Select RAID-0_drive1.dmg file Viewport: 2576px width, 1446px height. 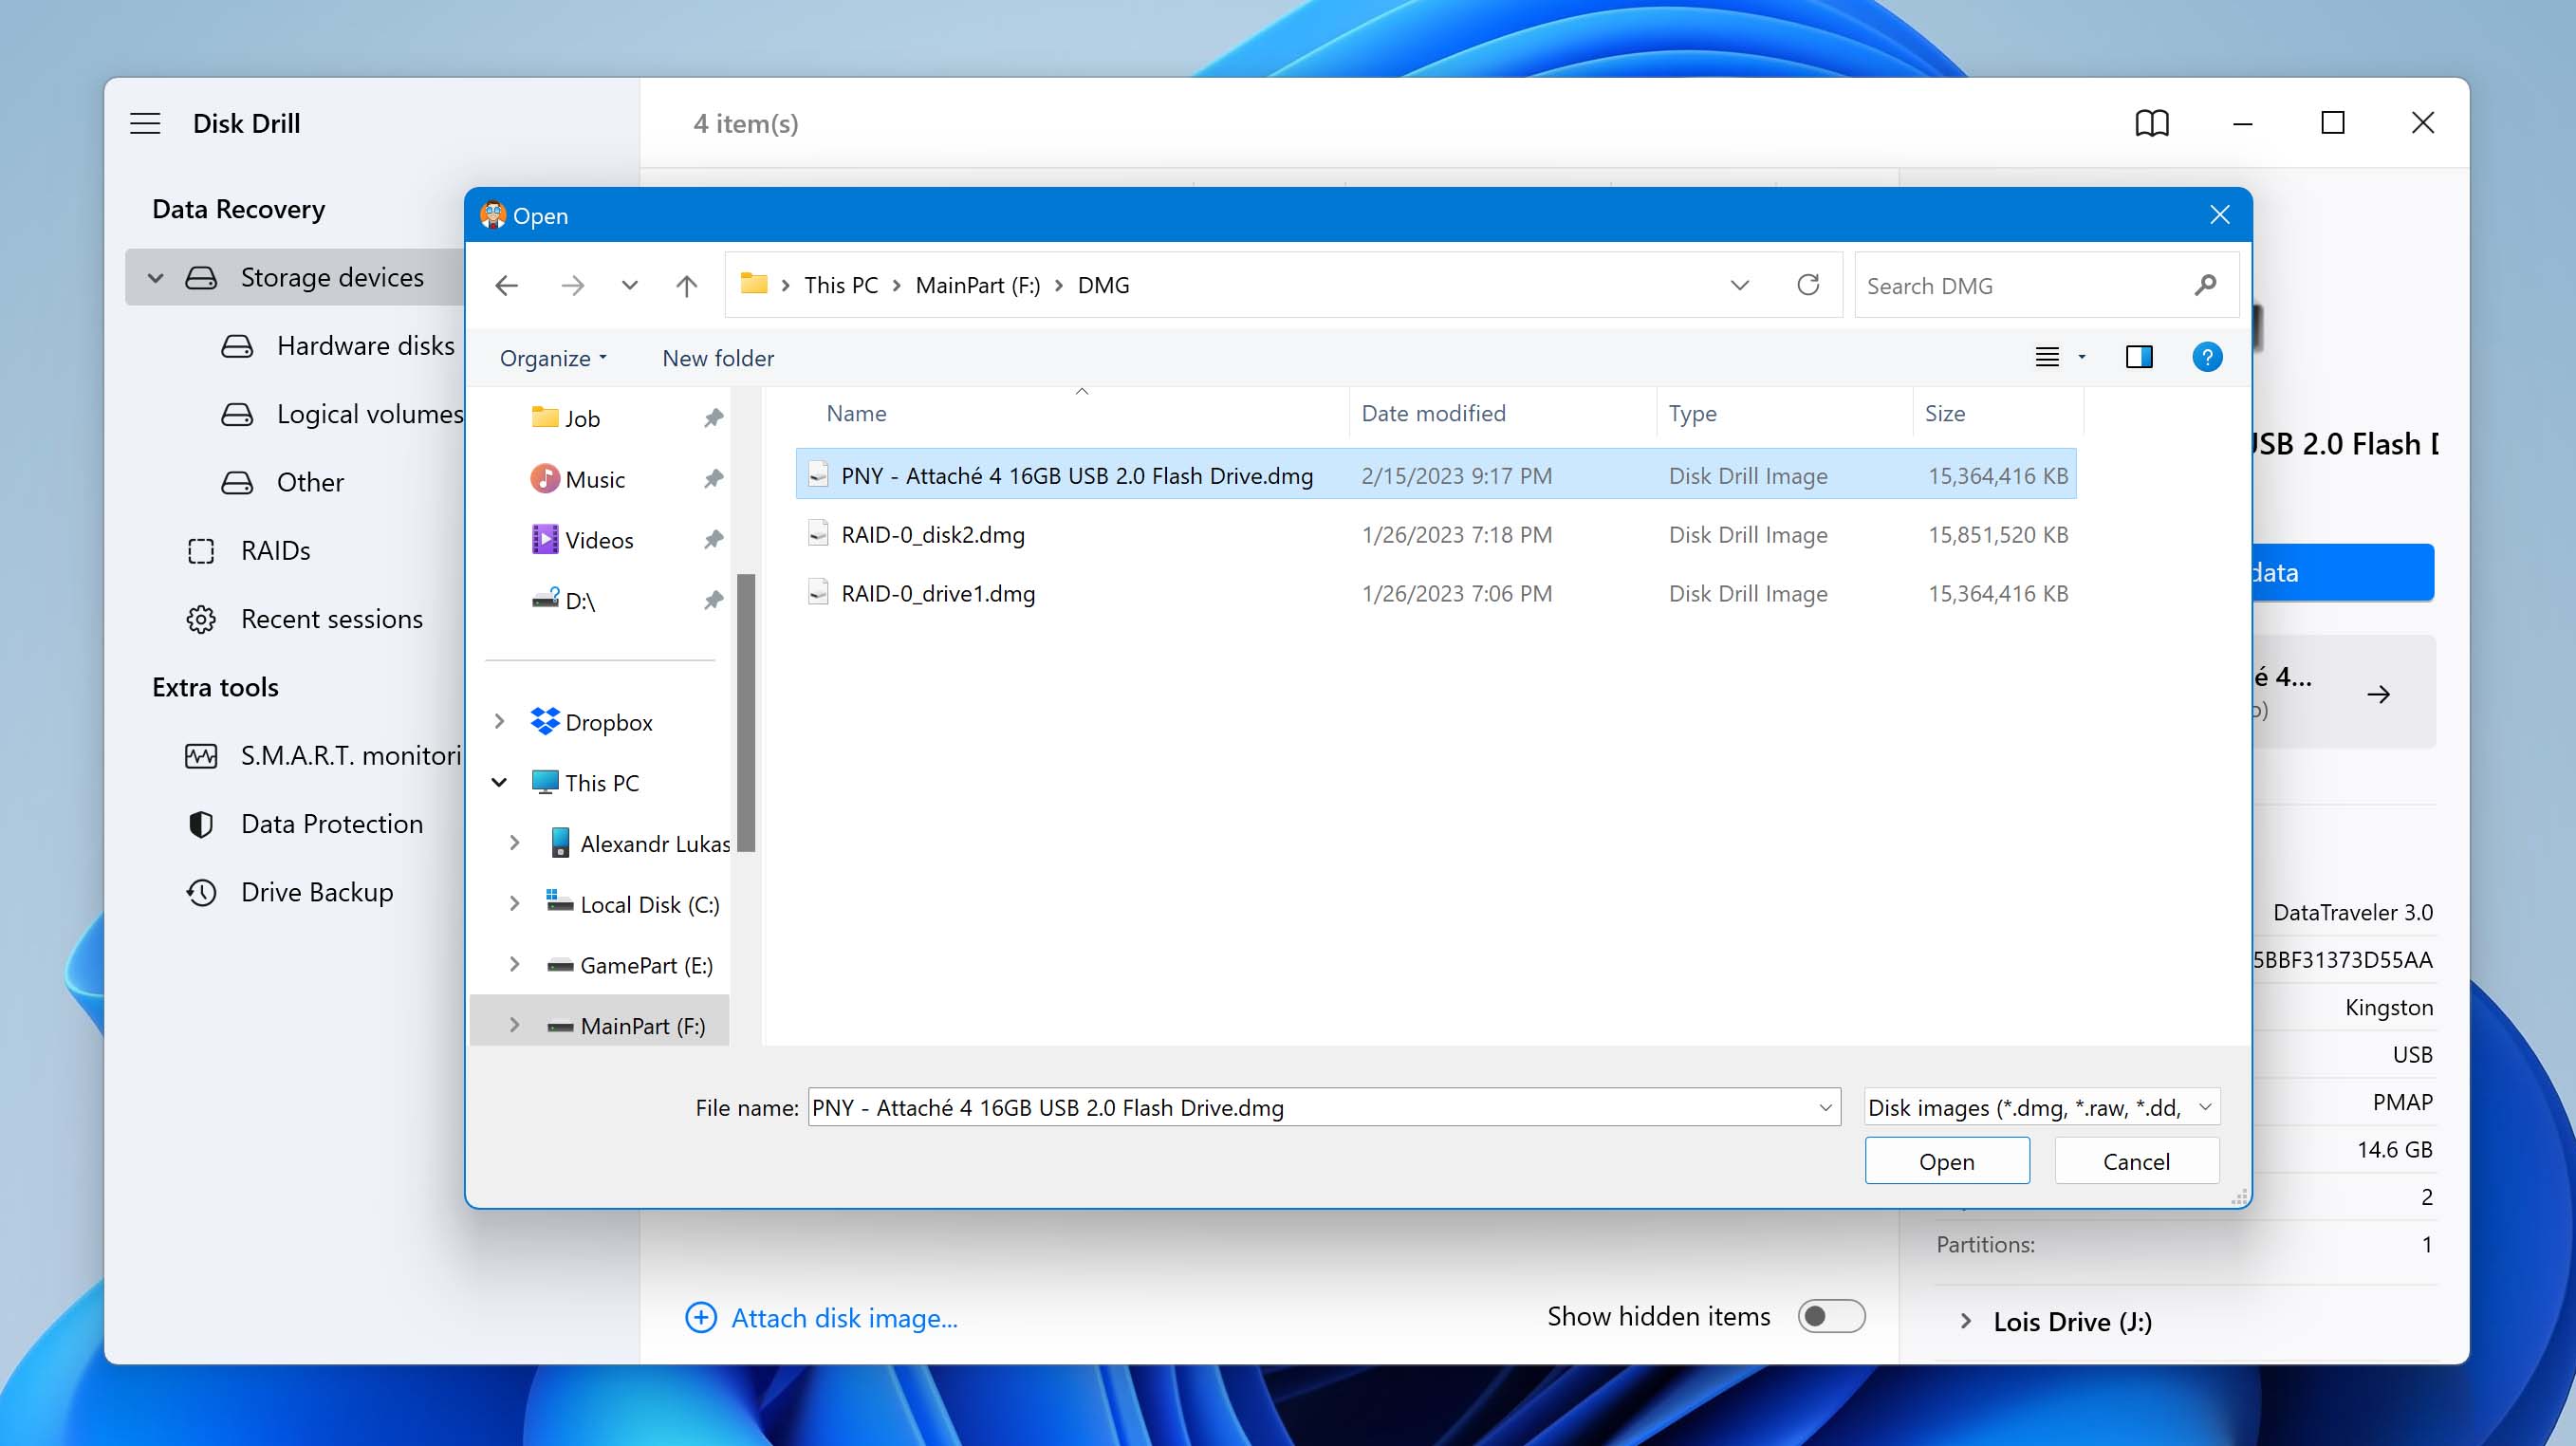pos(1436,594)
